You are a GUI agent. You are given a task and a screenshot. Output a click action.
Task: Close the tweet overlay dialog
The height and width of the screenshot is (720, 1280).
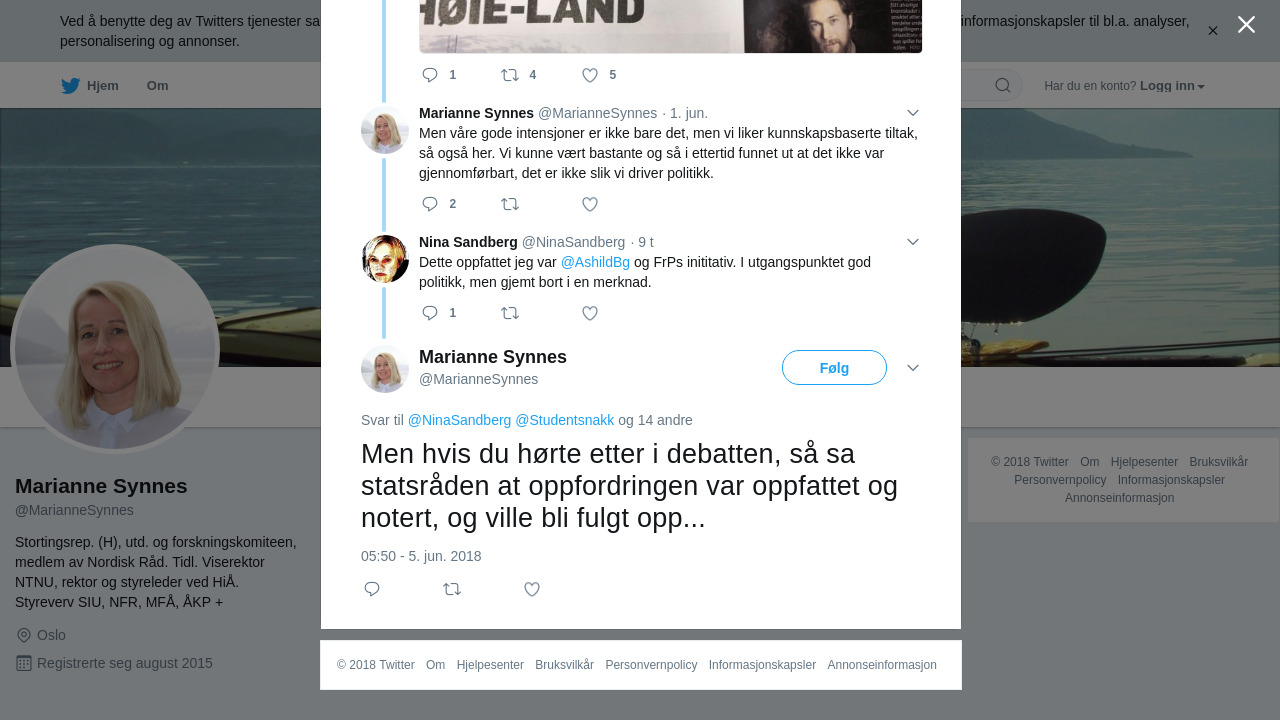pyautogui.click(x=1246, y=25)
